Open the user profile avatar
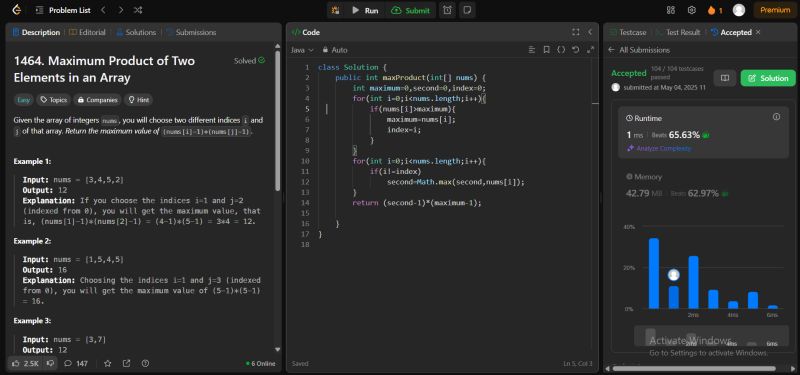800x375 pixels. pos(738,10)
